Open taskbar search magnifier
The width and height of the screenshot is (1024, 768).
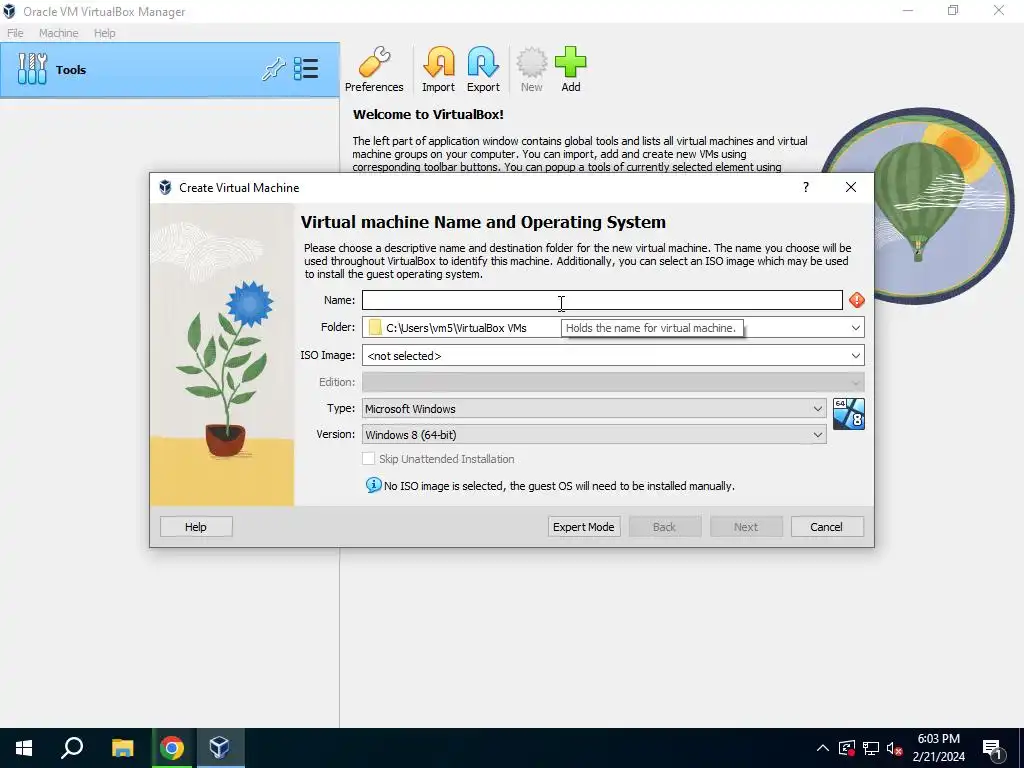[x=72, y=748]
